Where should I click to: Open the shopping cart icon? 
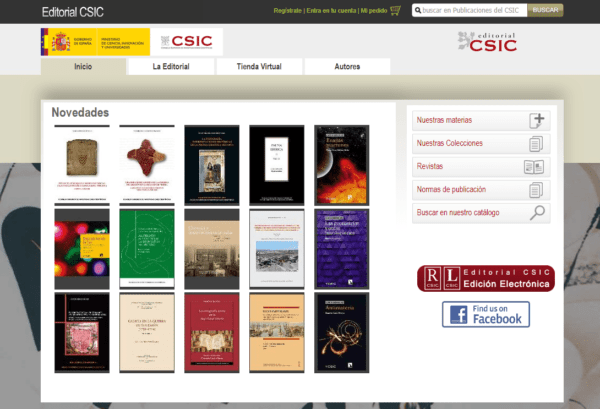pyautogui.click(x=395, y=10)
